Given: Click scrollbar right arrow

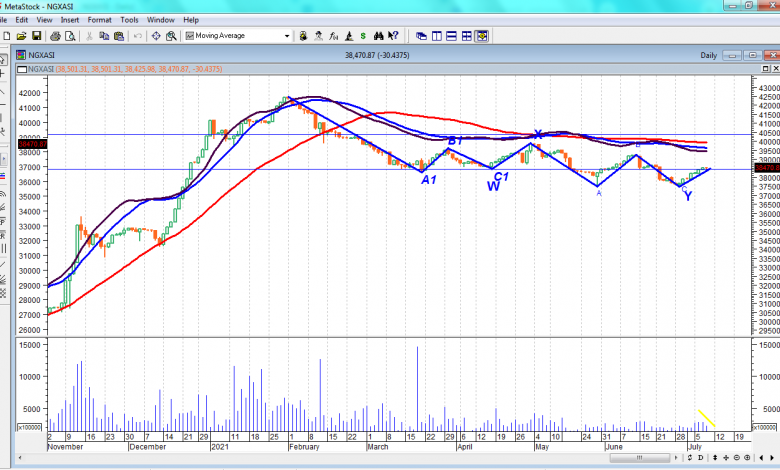Looking at the screenshot, I should tap(676, 458).
